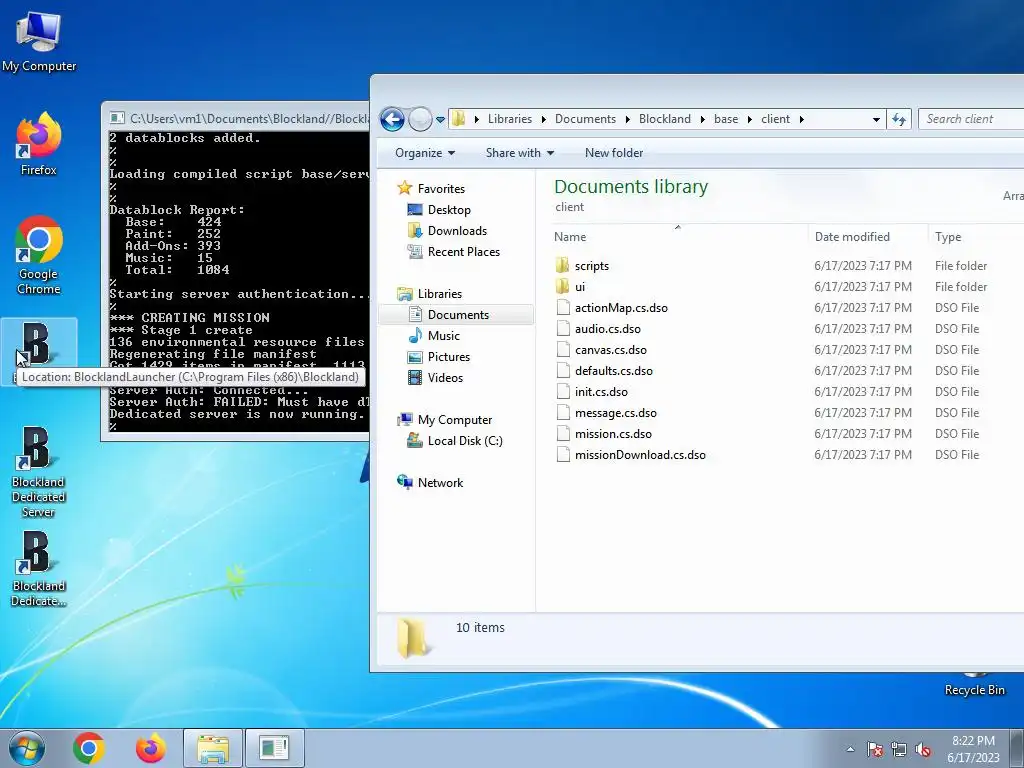Select the mission.cs.dso file

point(613,434)
